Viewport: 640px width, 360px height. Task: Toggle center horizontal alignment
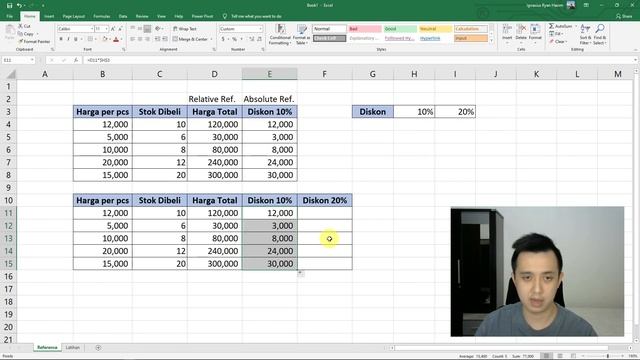(x=140, y=39)
